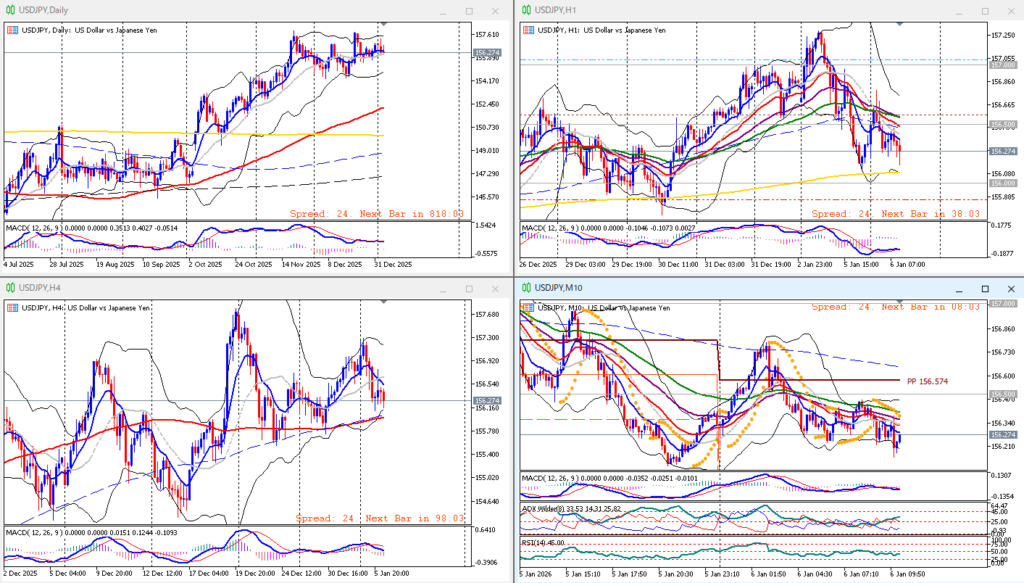Click the USDJPY,M10 window title icon
The height and width of the screenshot is (583, 1024).
pyautogui.click(x=525, y=288)
